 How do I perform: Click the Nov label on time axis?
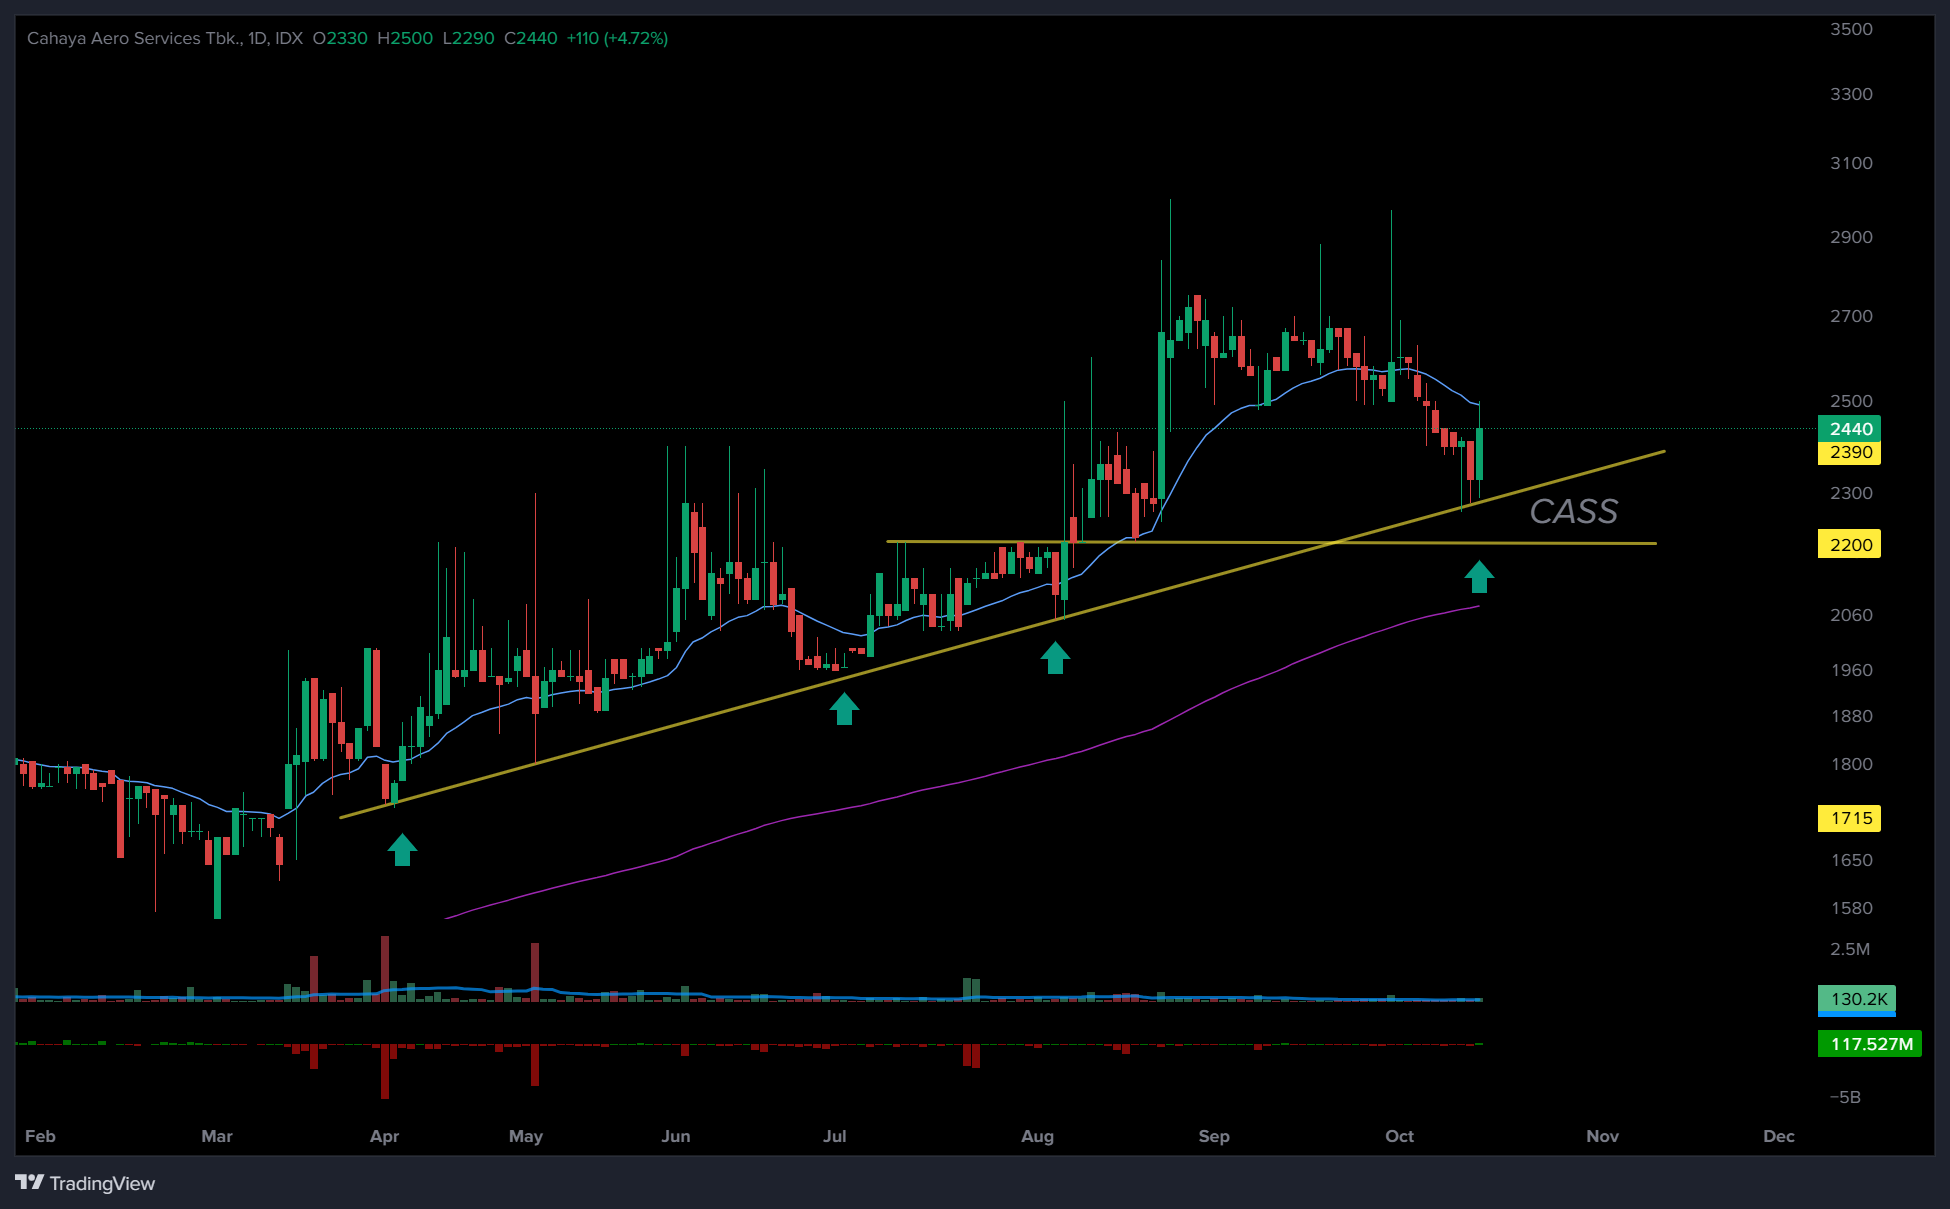pyautogui.click(x=1602, y=1136)
